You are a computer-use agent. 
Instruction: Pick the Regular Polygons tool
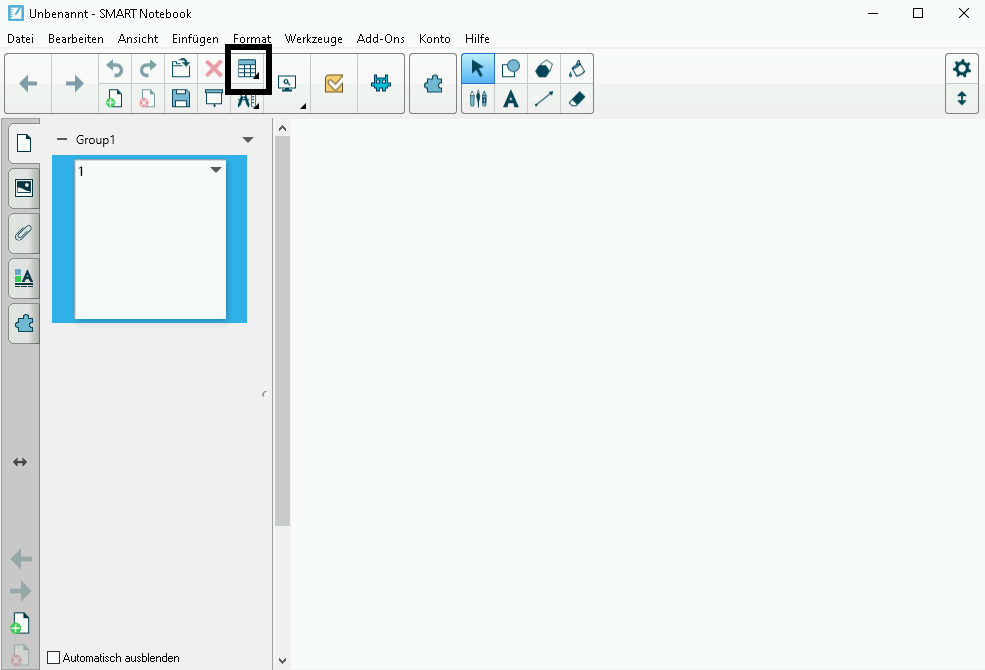[x=543, y=69]
